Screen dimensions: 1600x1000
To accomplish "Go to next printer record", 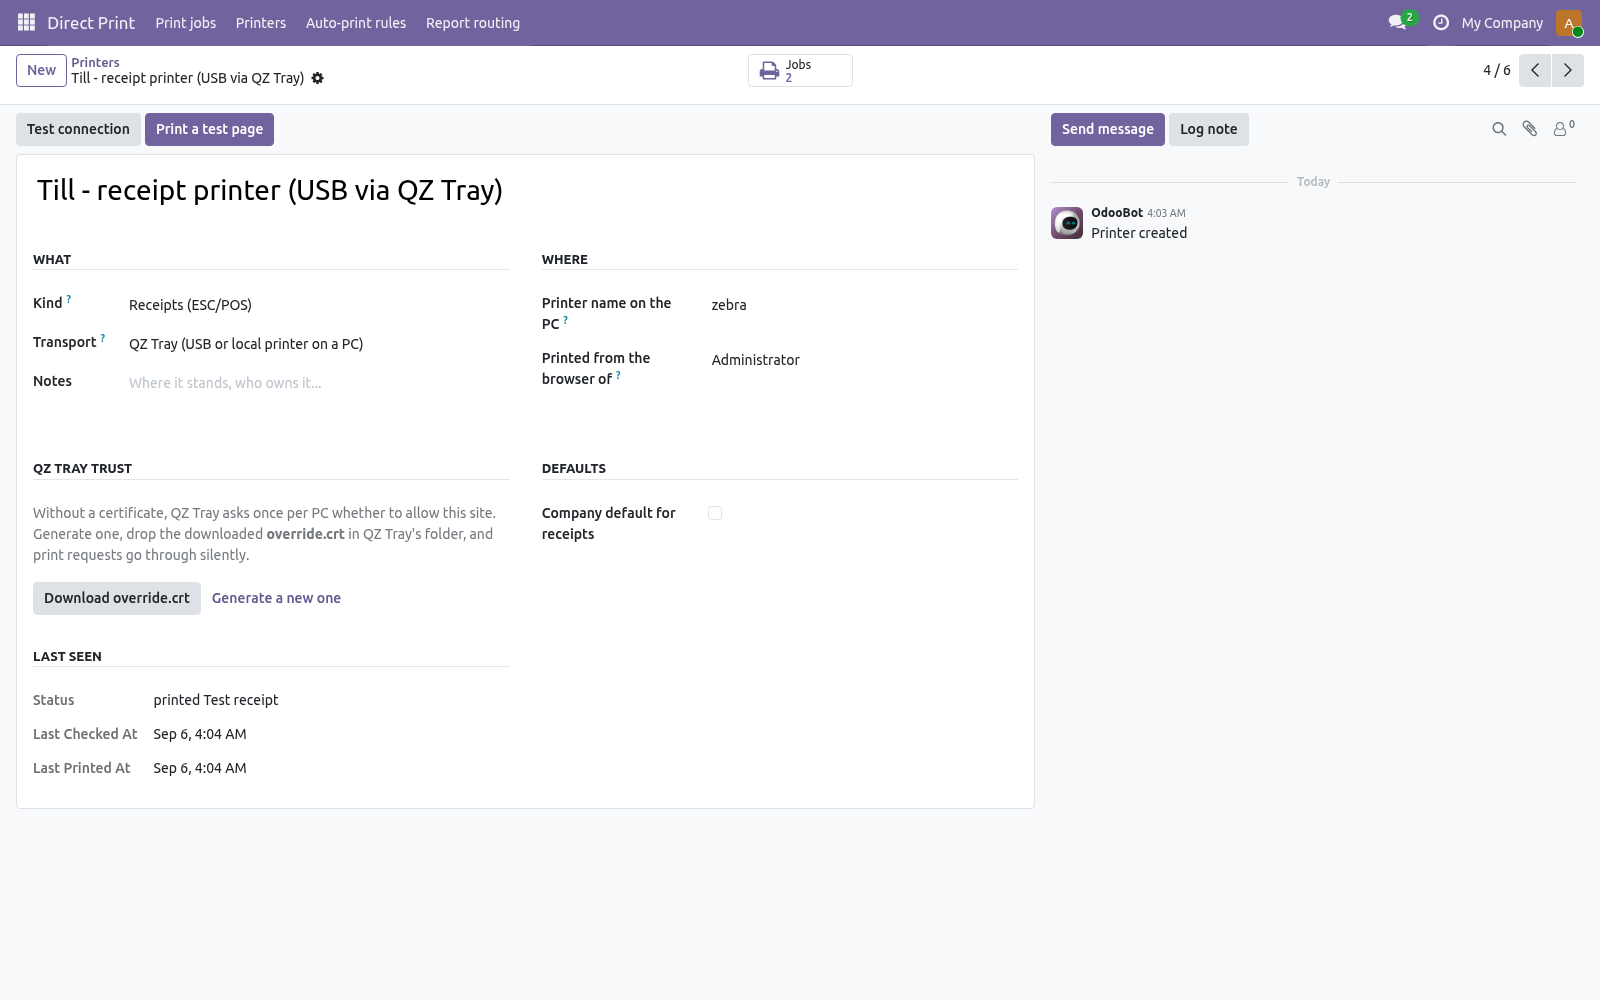I will (x=1567, y=70).
